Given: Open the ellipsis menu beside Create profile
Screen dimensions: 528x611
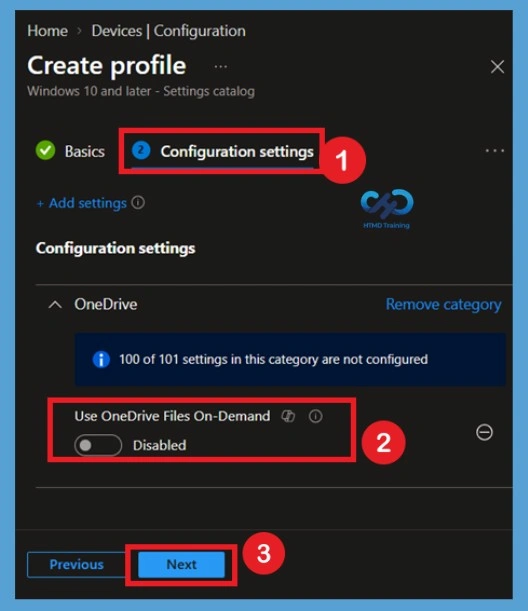Looking at the screenshot, I should (221, 67).
